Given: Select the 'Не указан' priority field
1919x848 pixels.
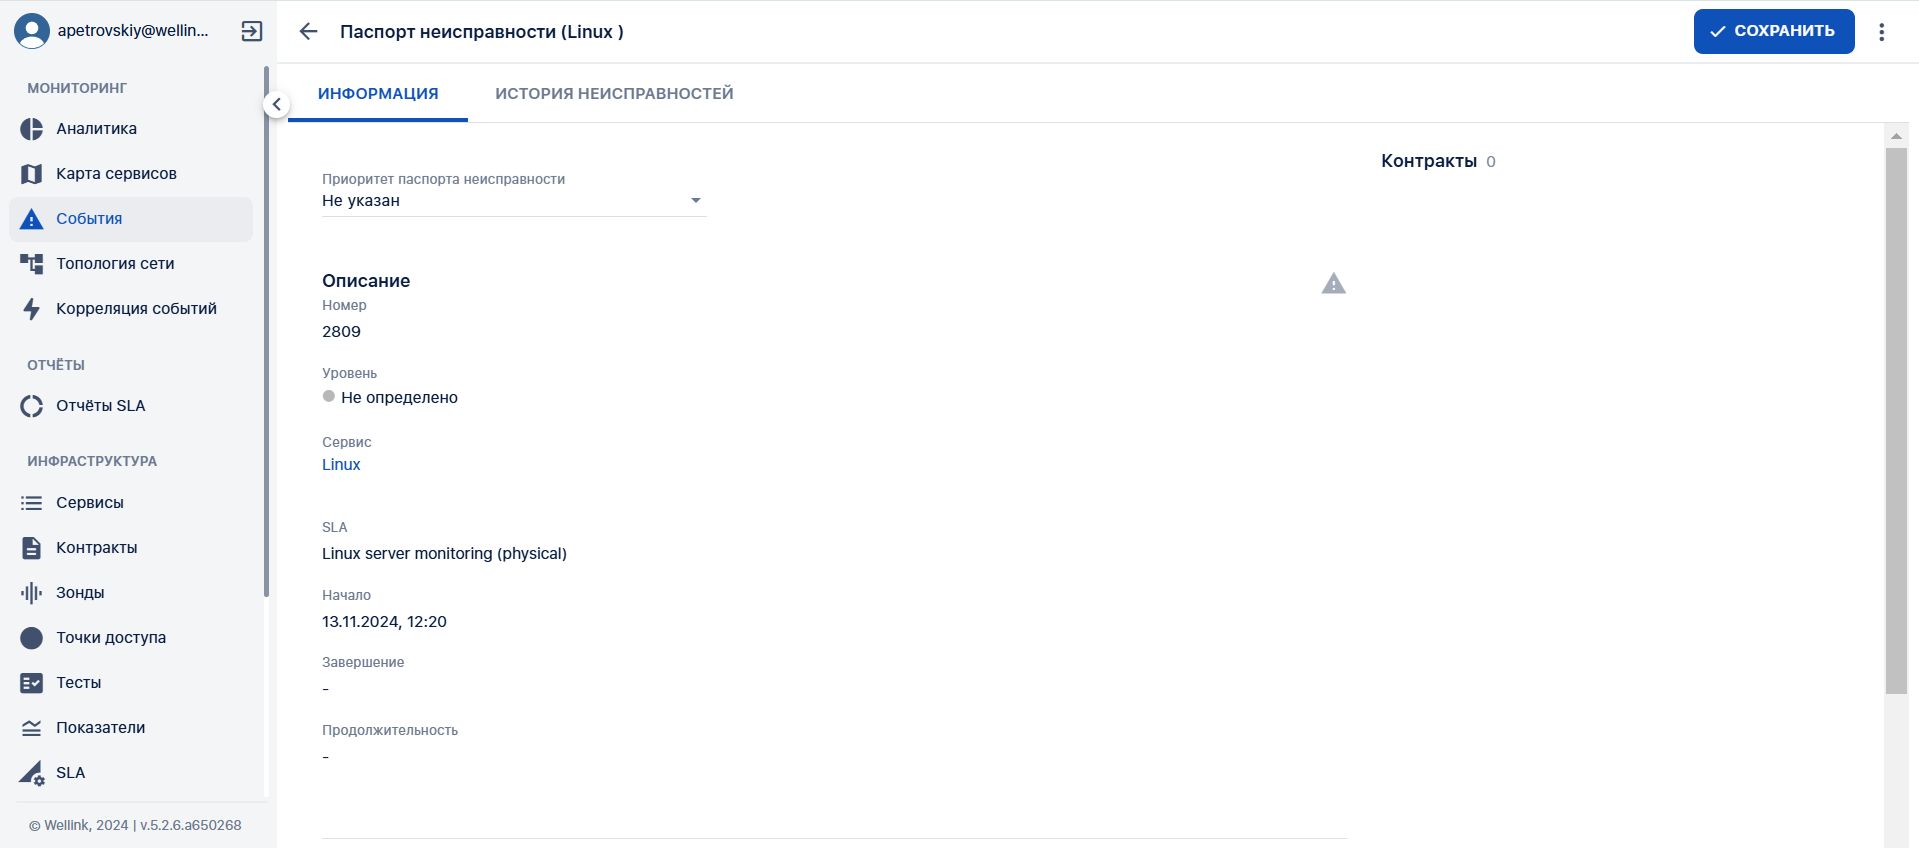Looking at the screenshot, I should pos(514,201).
